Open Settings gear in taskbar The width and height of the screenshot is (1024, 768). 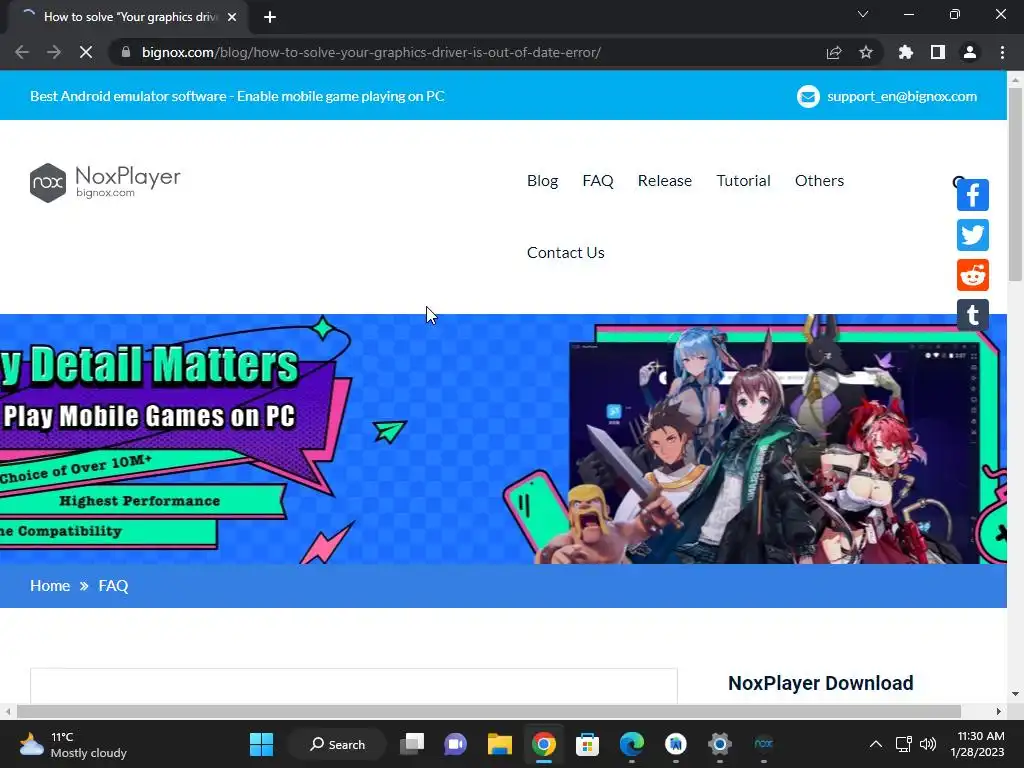click(719, 744)
